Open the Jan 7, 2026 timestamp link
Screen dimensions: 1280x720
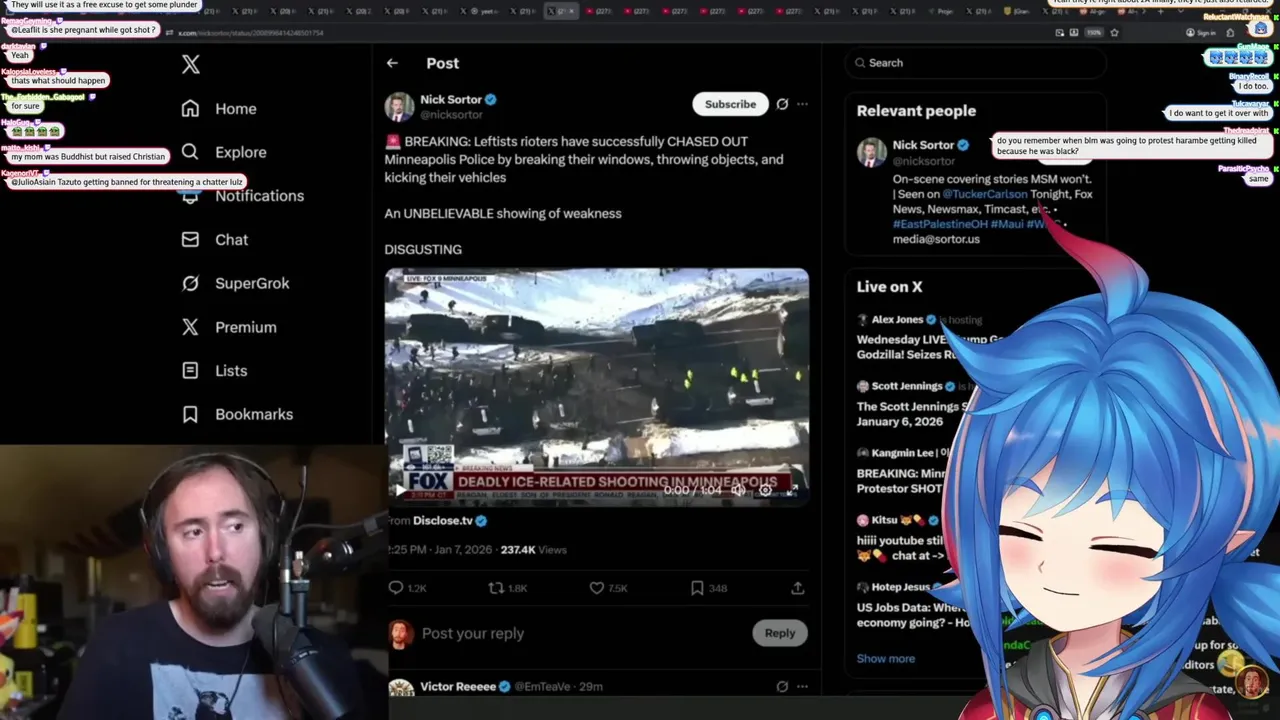pyautogui.click(x=439, y=550)
